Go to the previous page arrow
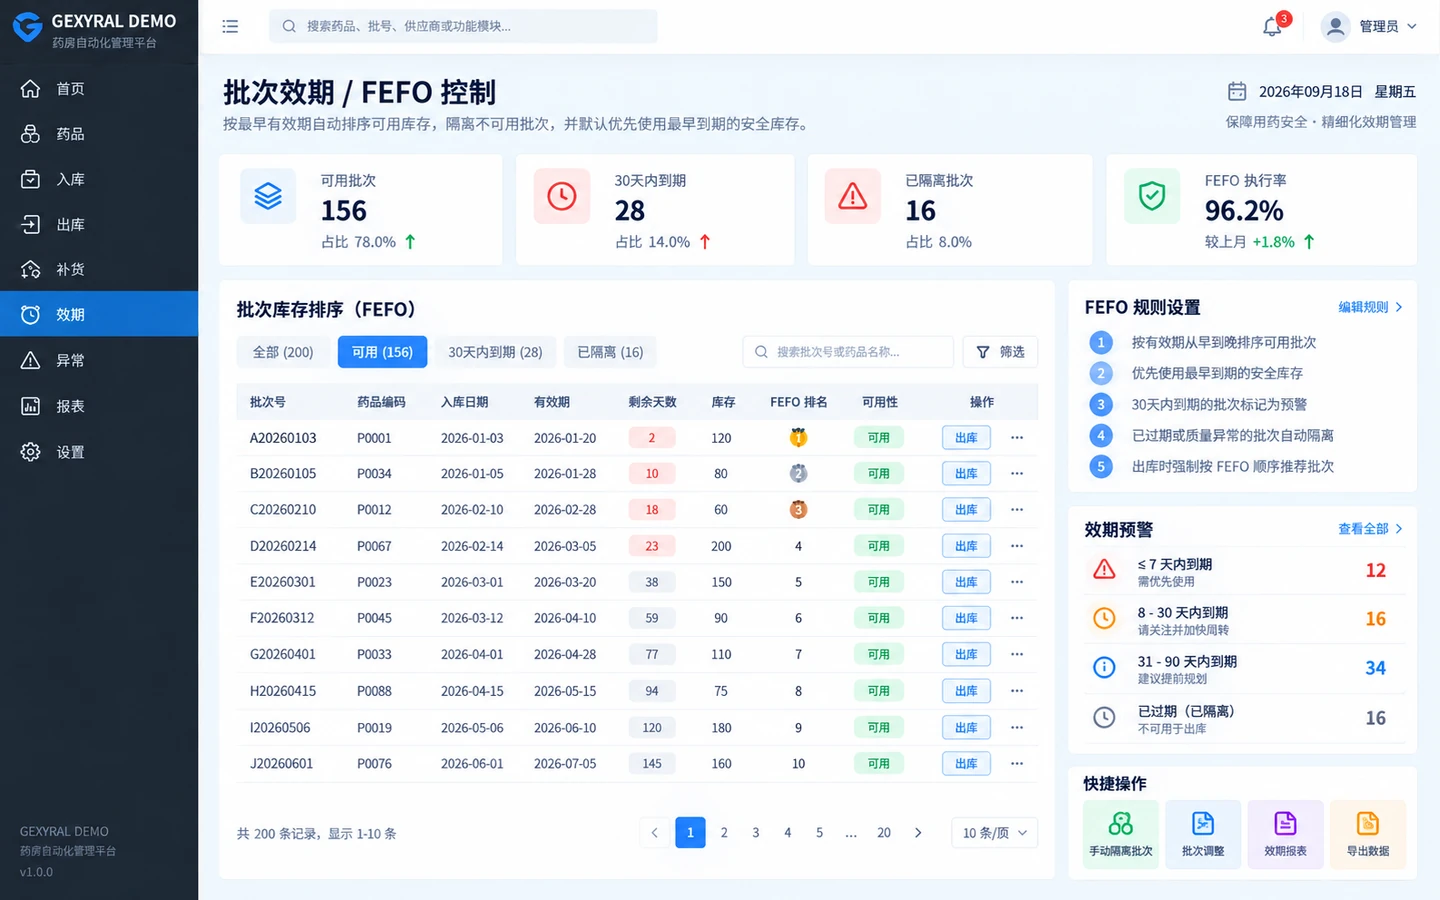This screenshot has width=1440, height=900. [x=655, y=833]
